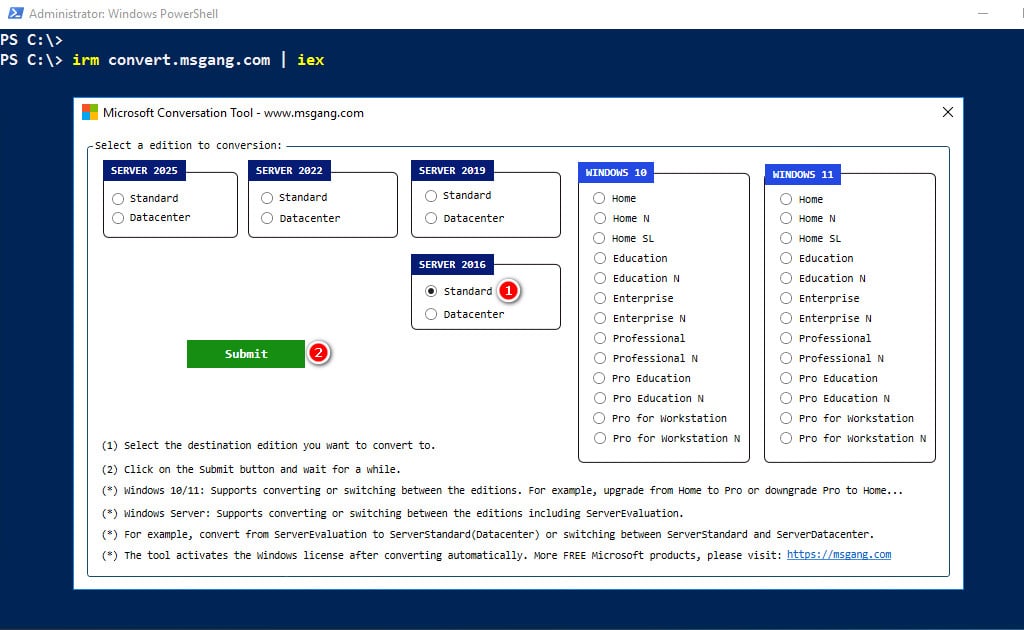Select Server 2025 Datacenter edition
This screenshot has width=1024, height=630.
(118, 217)
